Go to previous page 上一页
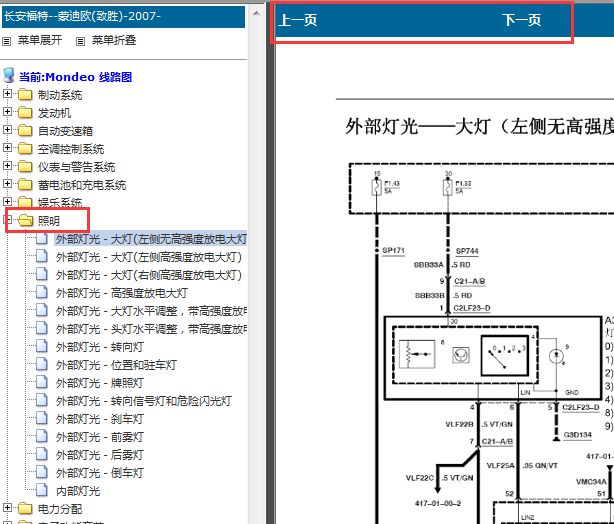 297,20
